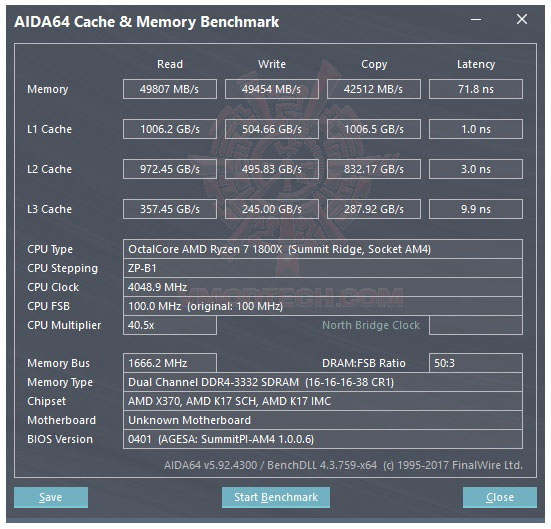
Task: Click CPU Clock field 4048.9 MHz
Action: coord(323,287)
